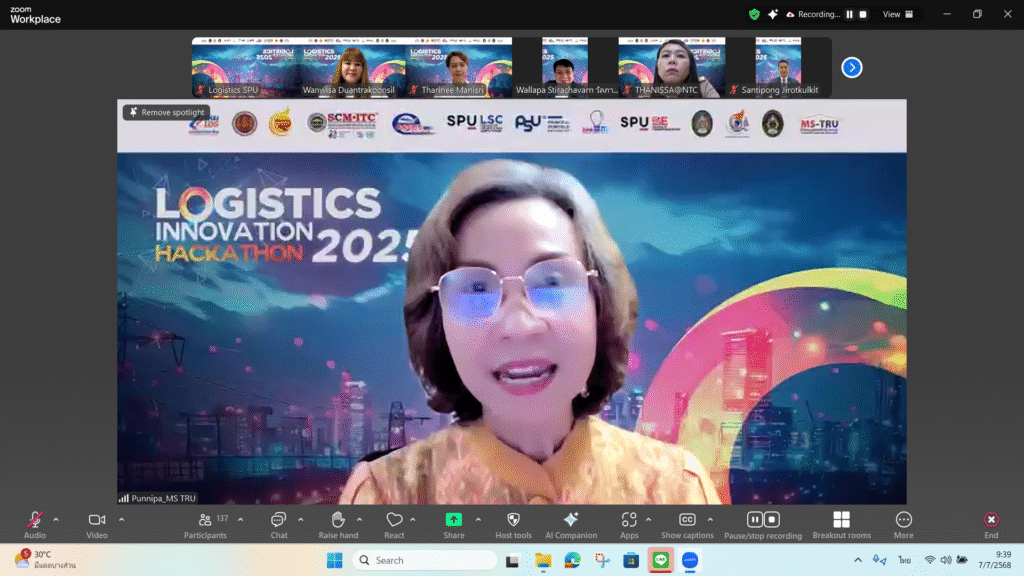The width and height of the screenshot is (1024, 576).
Task: Open File Explorer from taskbar
Action: coord(543,560)
